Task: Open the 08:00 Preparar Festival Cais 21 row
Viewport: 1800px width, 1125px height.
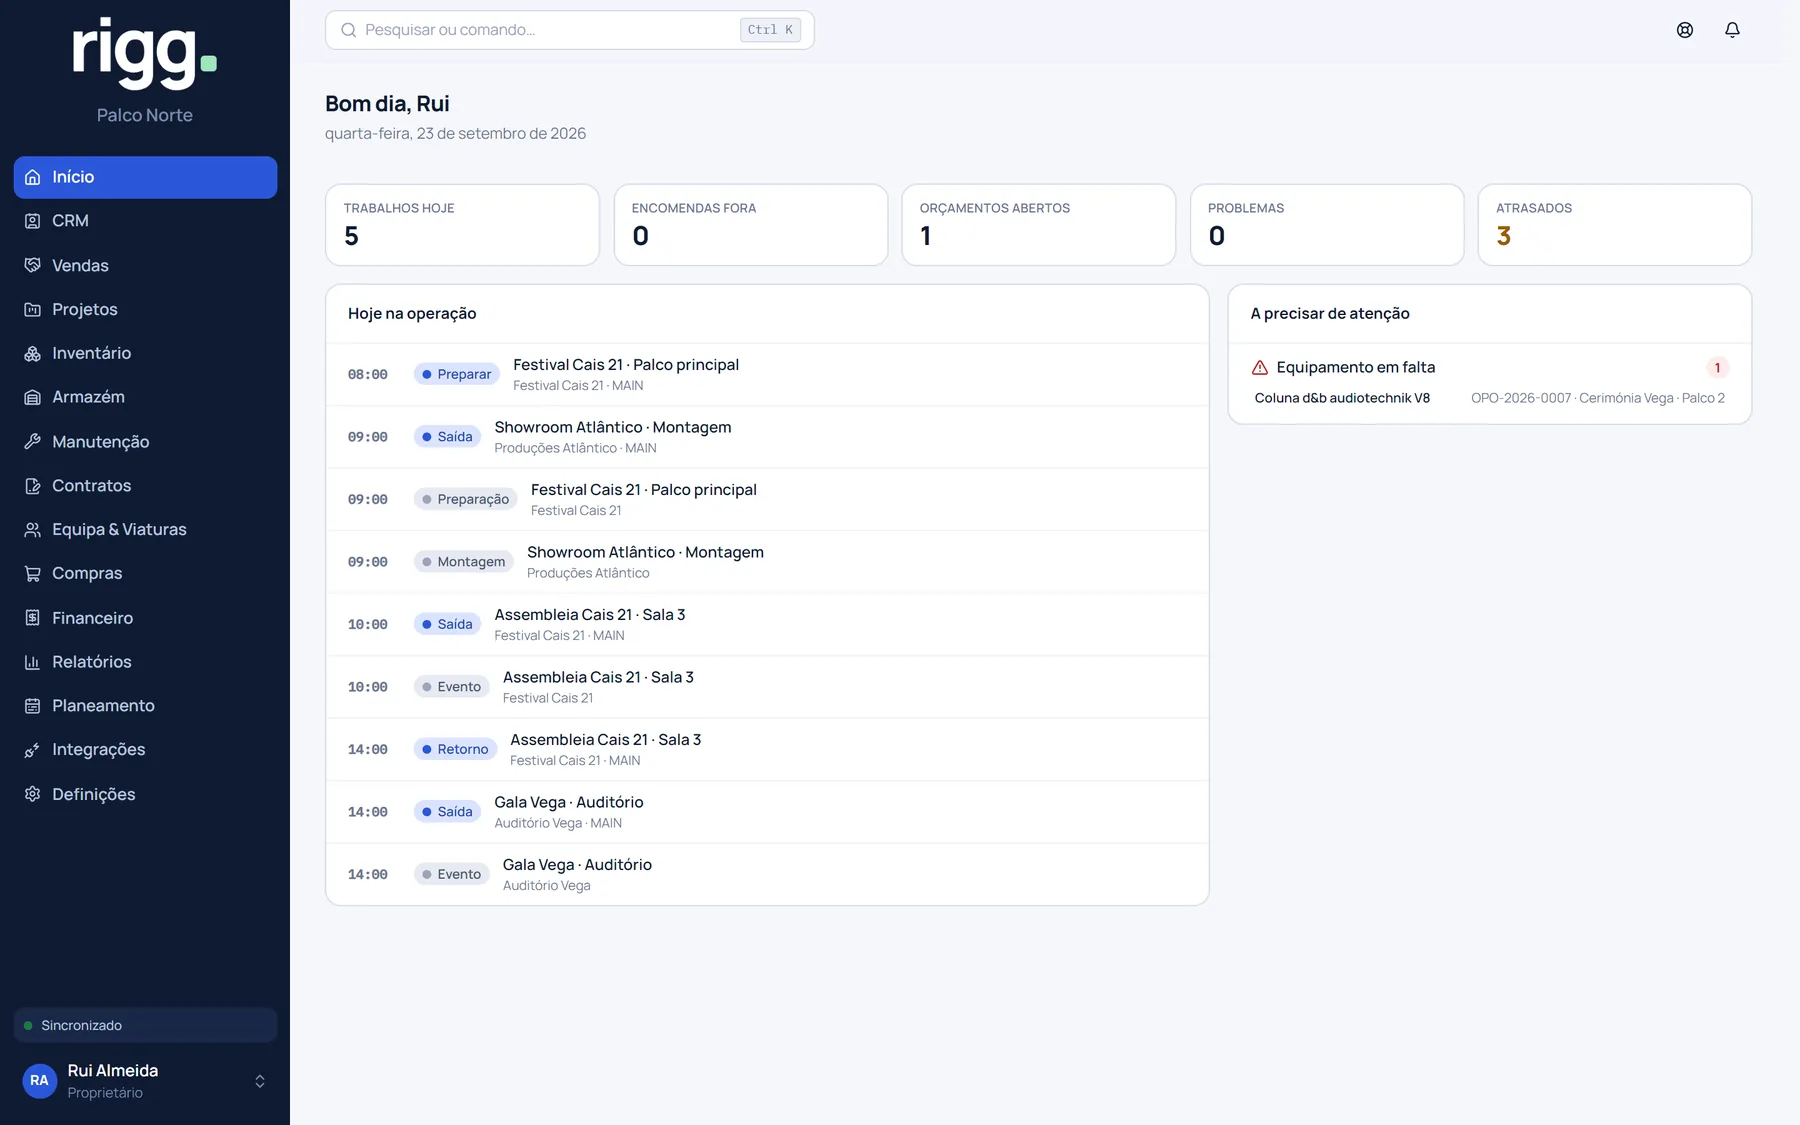Action: (x=767, y=374)
